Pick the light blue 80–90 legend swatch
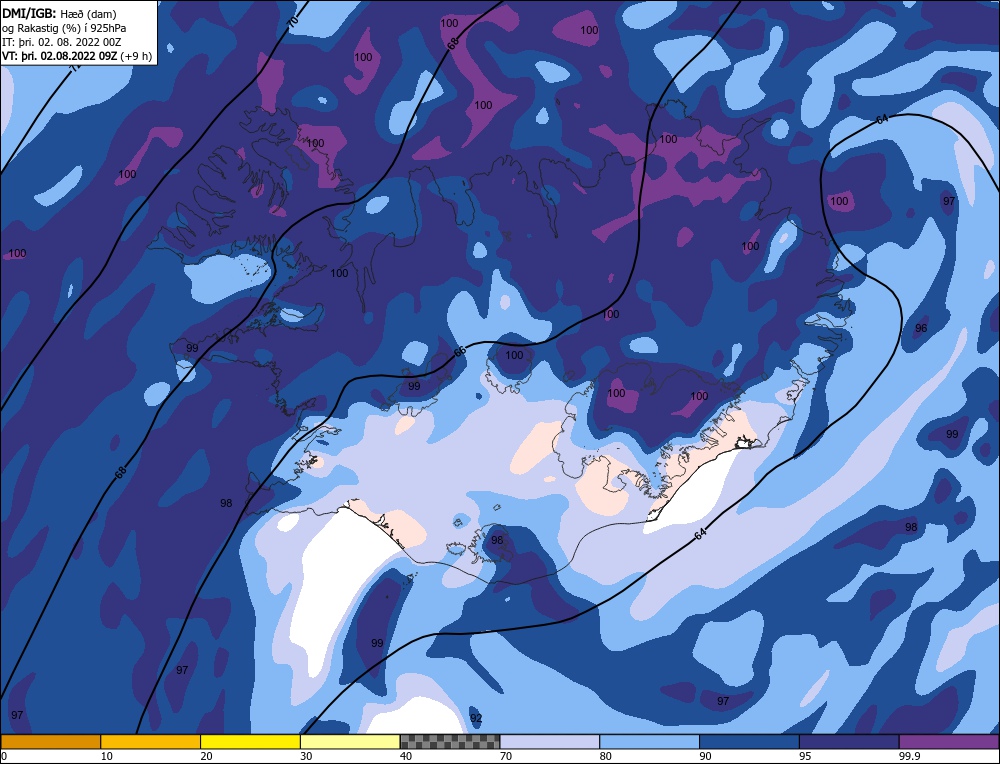Image resolution: width=1000 pixels, height=764 pixels. point(649,741)
